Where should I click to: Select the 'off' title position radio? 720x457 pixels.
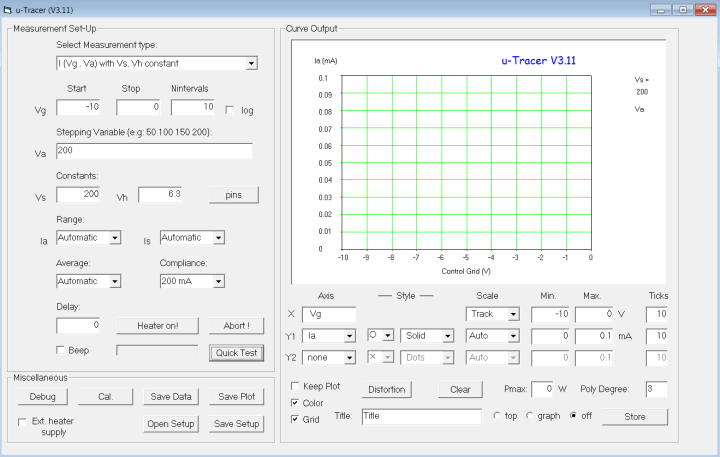(573, 416)
